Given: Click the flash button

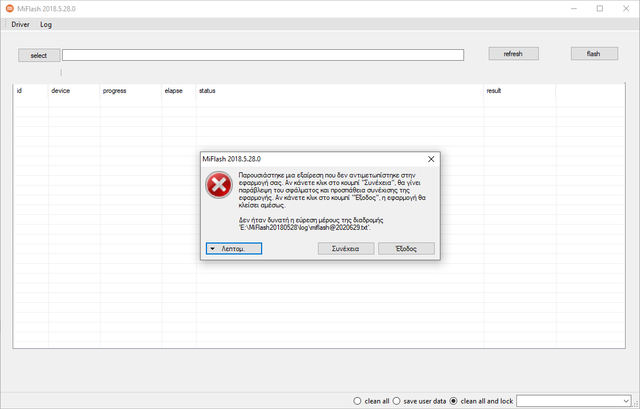Looking at the screenshot, I should [594, 54].
